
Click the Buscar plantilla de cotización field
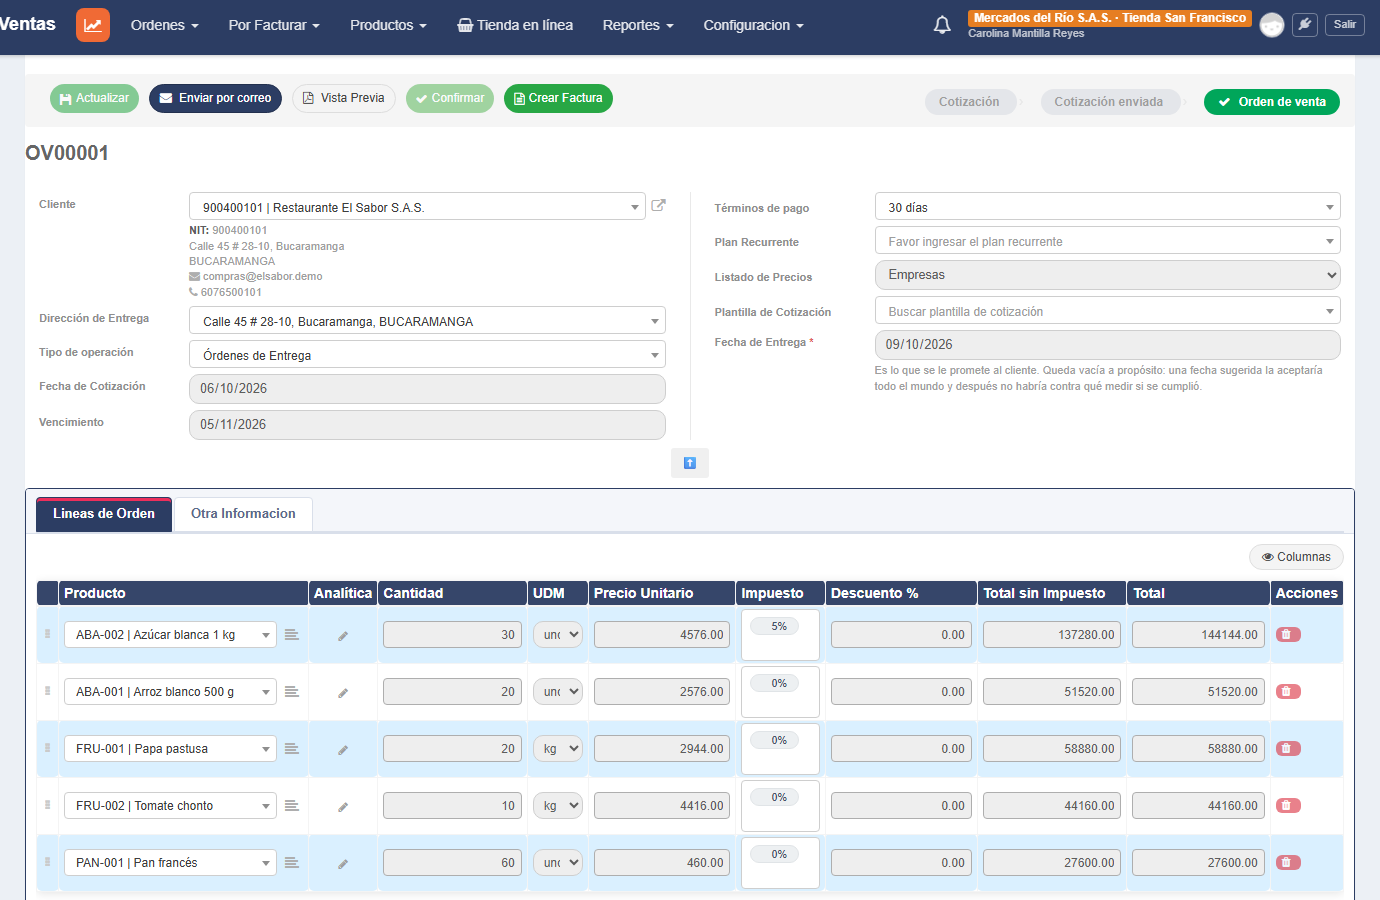point(1107,311)
